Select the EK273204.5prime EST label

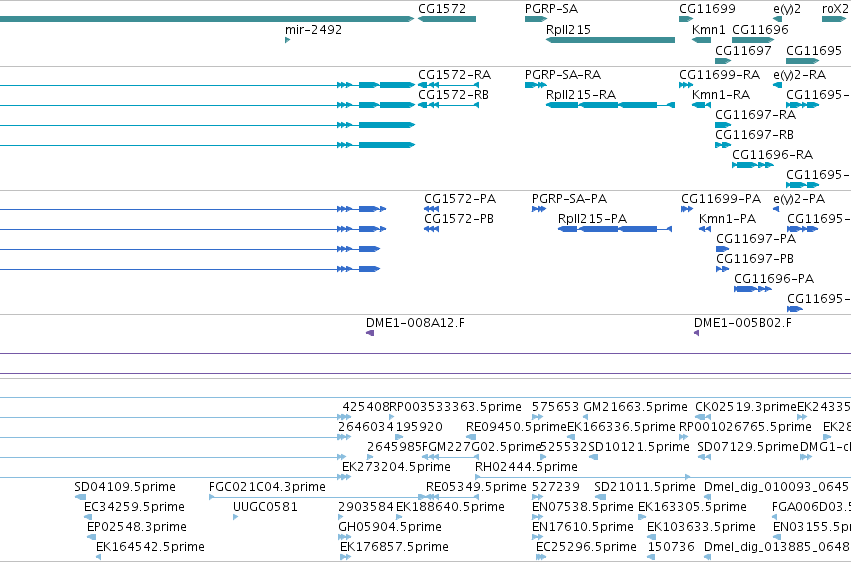396,467
